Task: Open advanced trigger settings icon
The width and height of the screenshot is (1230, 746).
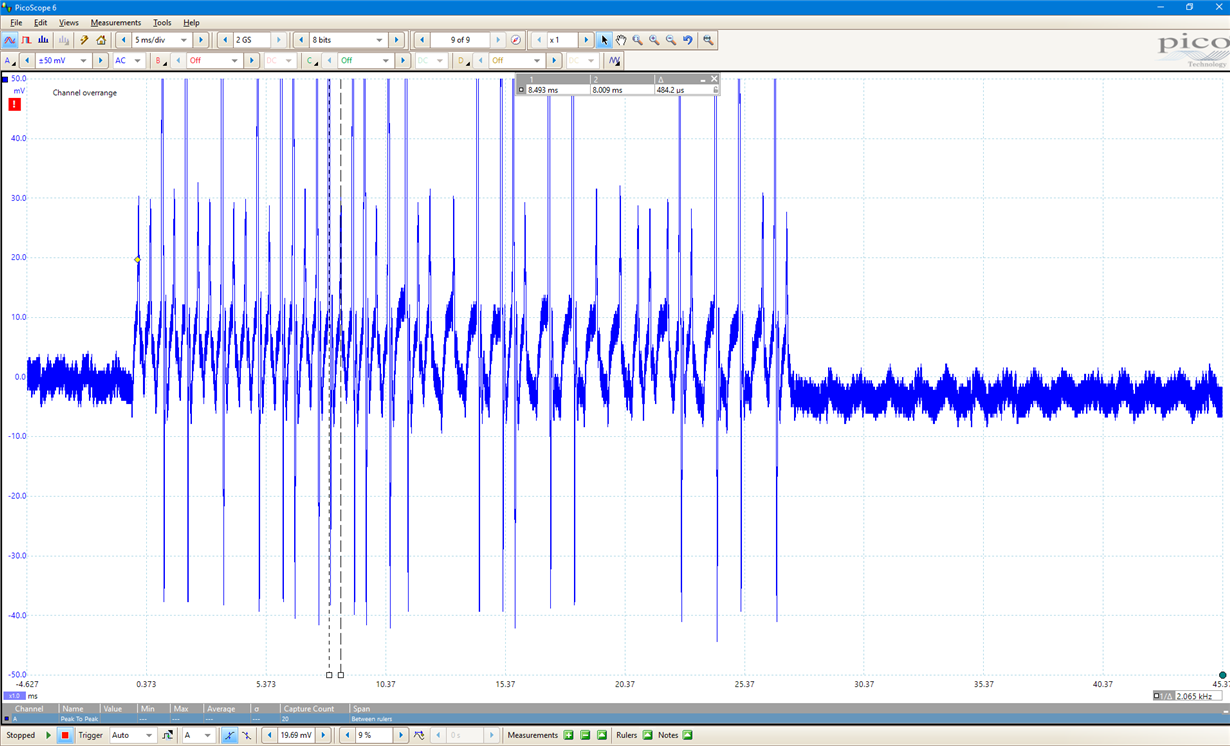Action: coord(167,735)
